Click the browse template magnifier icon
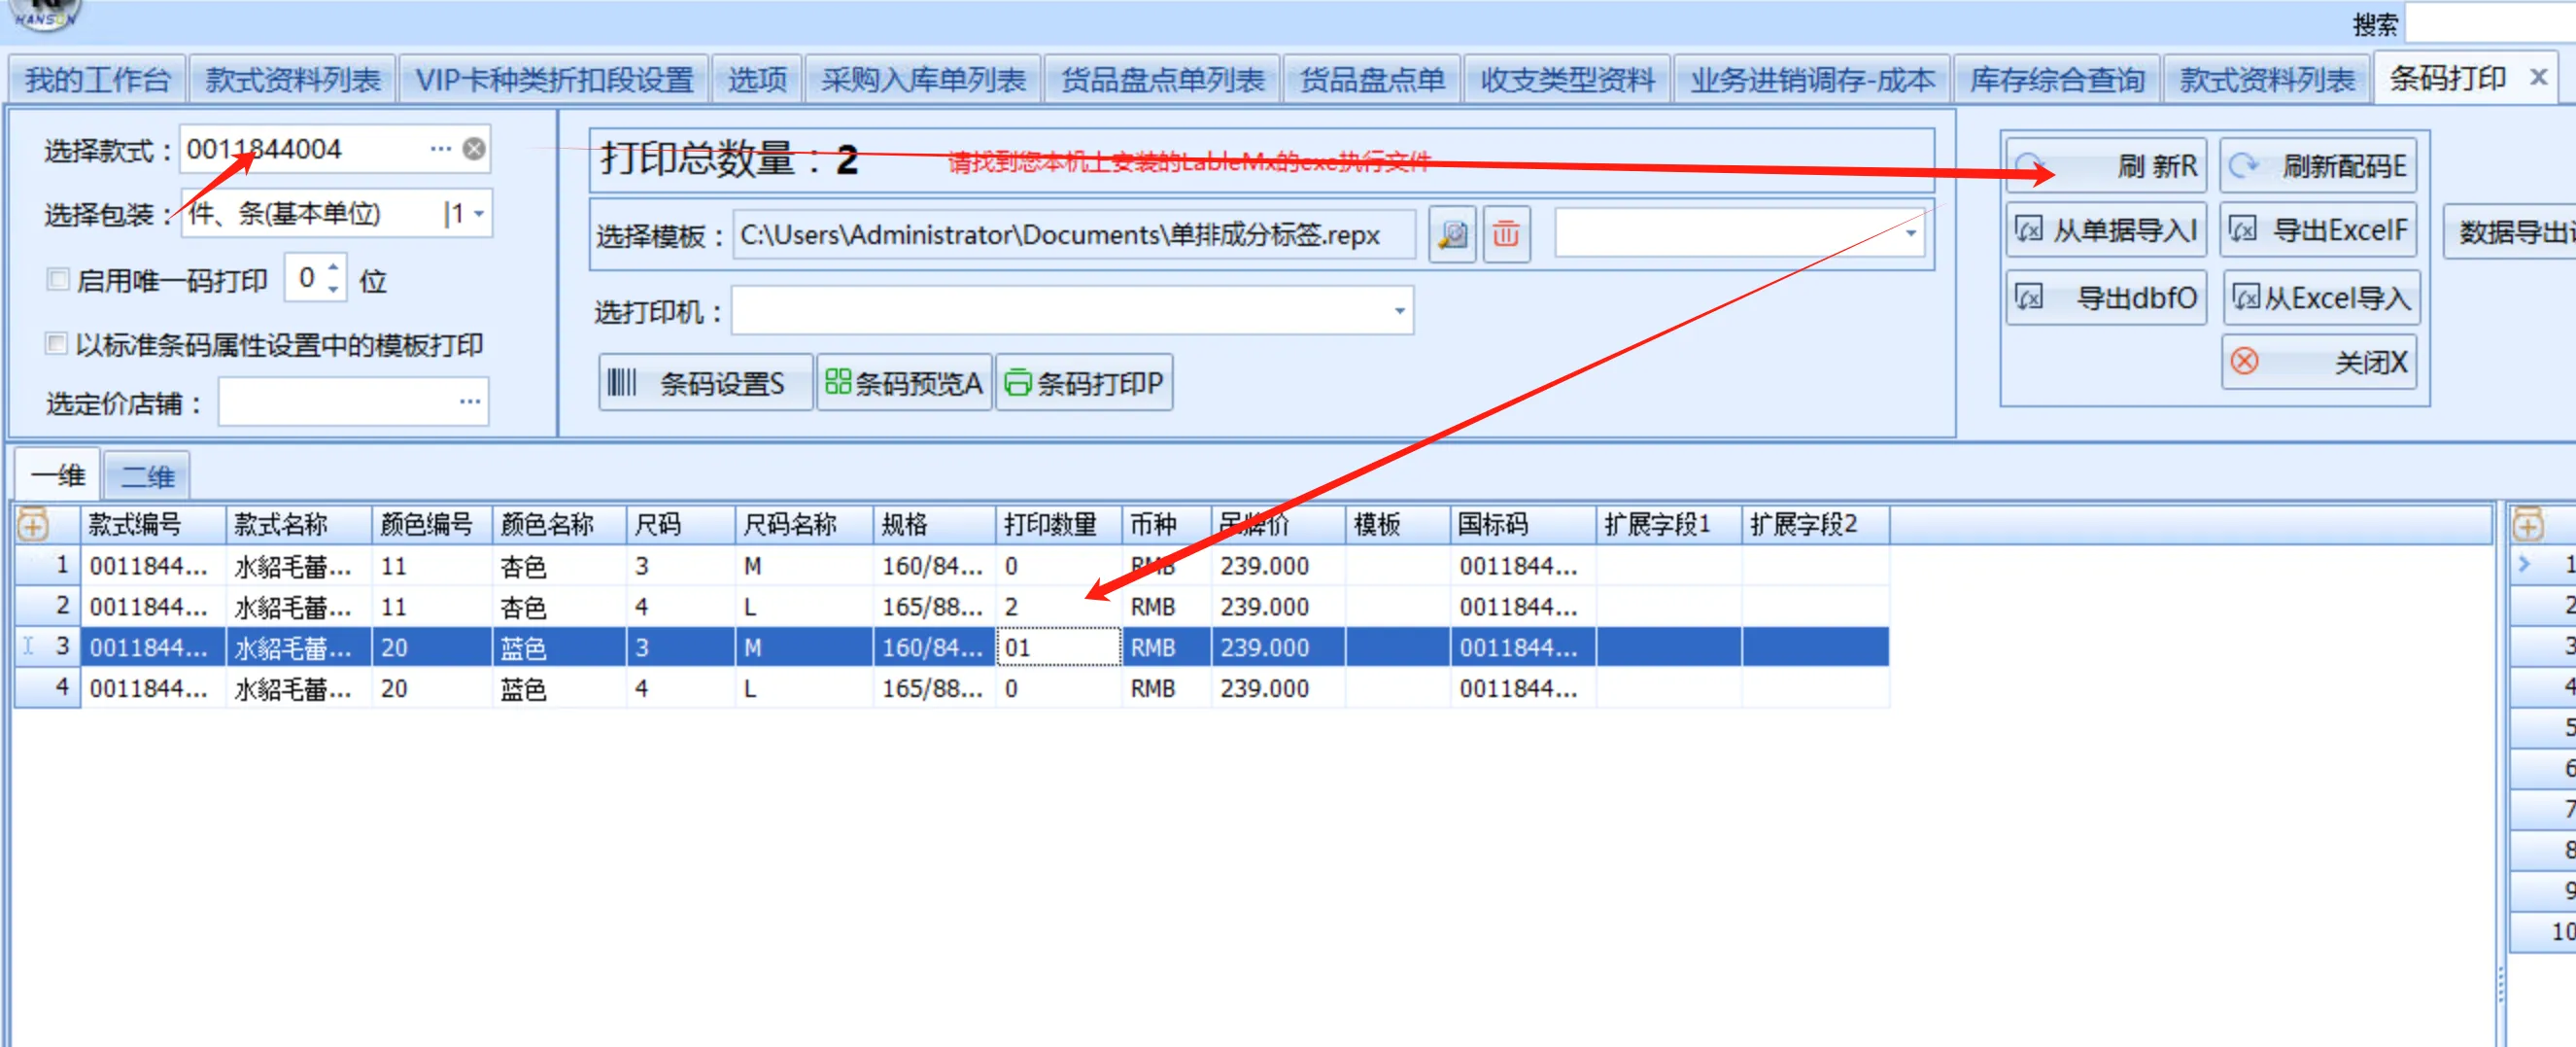This screenshot has height=1047, width=2576. pyautogui.click(x=1452, y=235)
